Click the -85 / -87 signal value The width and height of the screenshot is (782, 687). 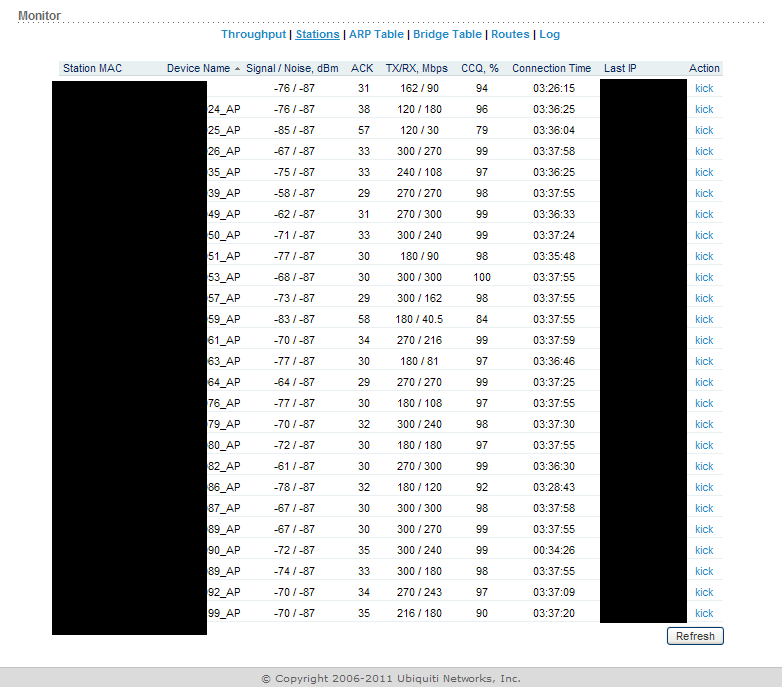click(294, 130)
